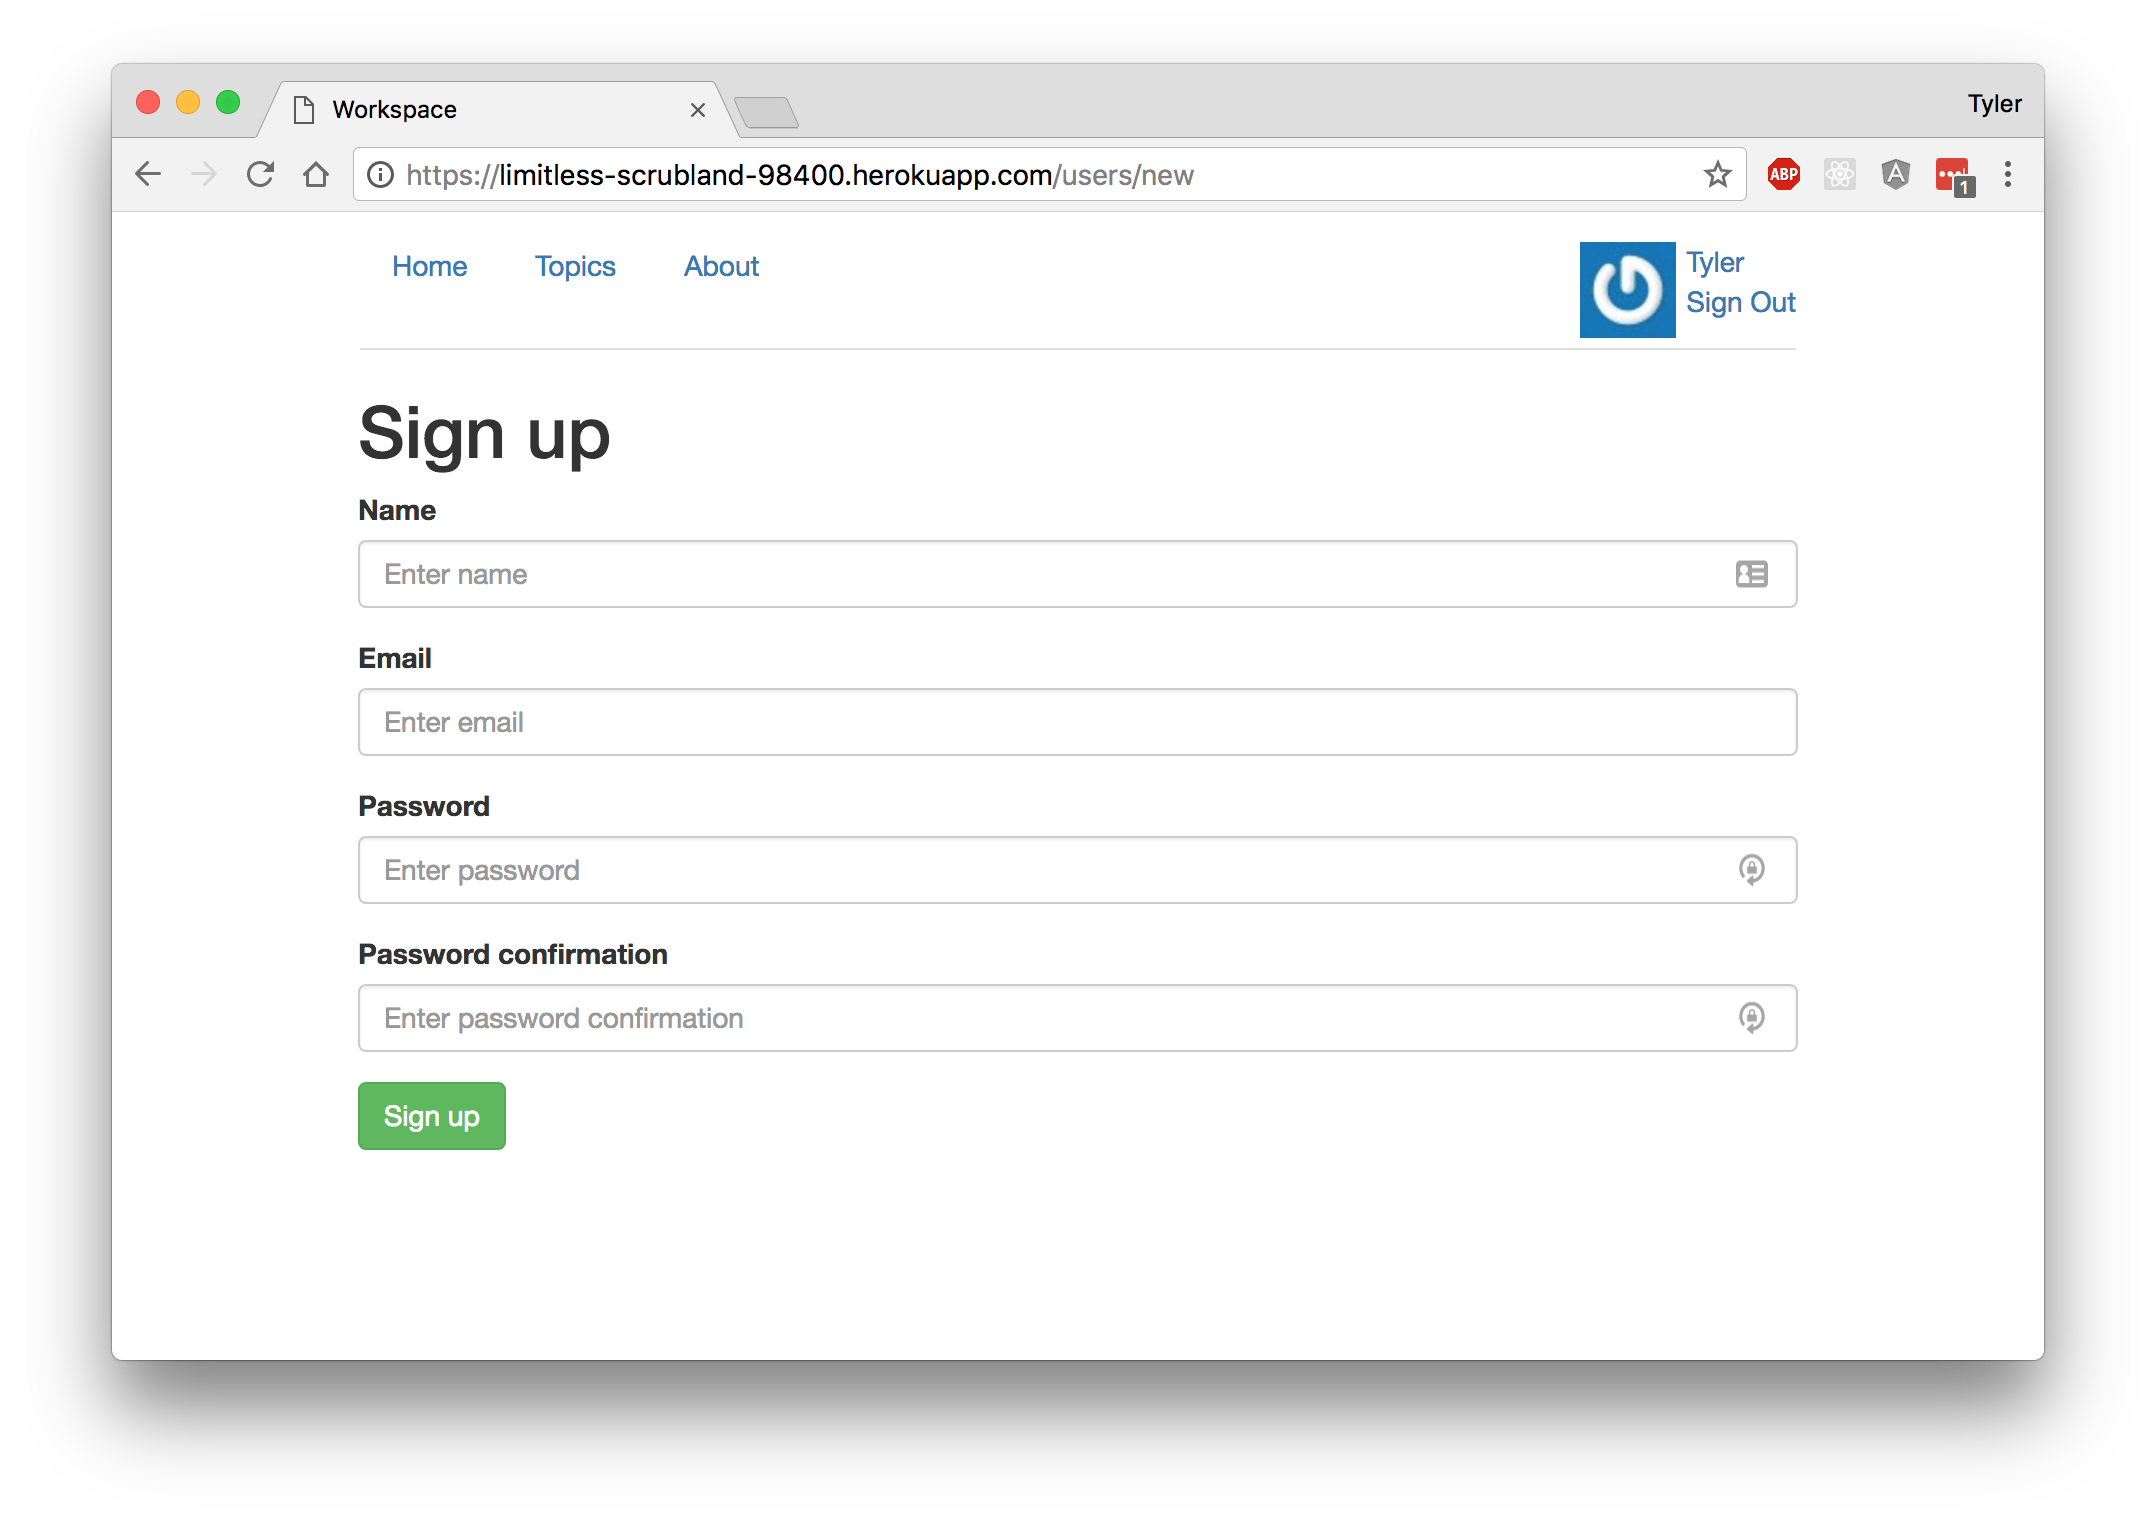Click the browser menu three-dots icon
The image size is (2156, 1520).
tap(2011, 174)
